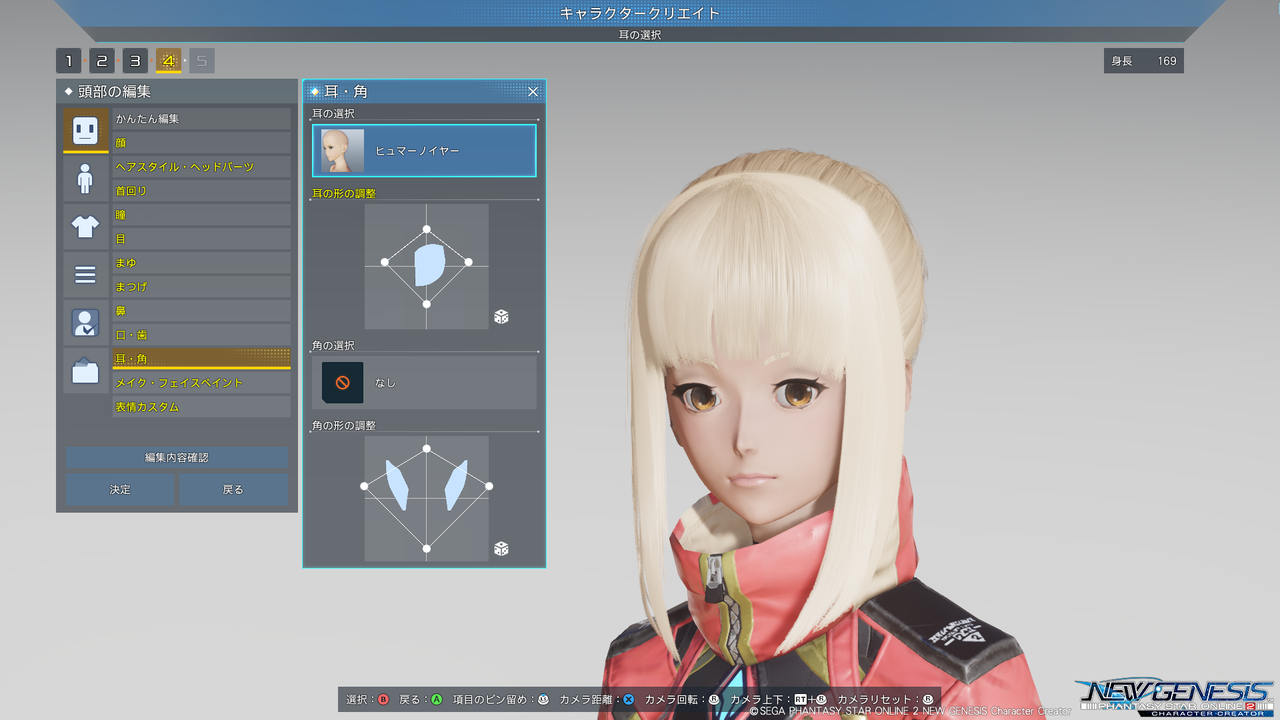Click the 耳の形の調整 section label
Image resolution: width=1280 pixels, height=720 pixels.
click(344, 193)
